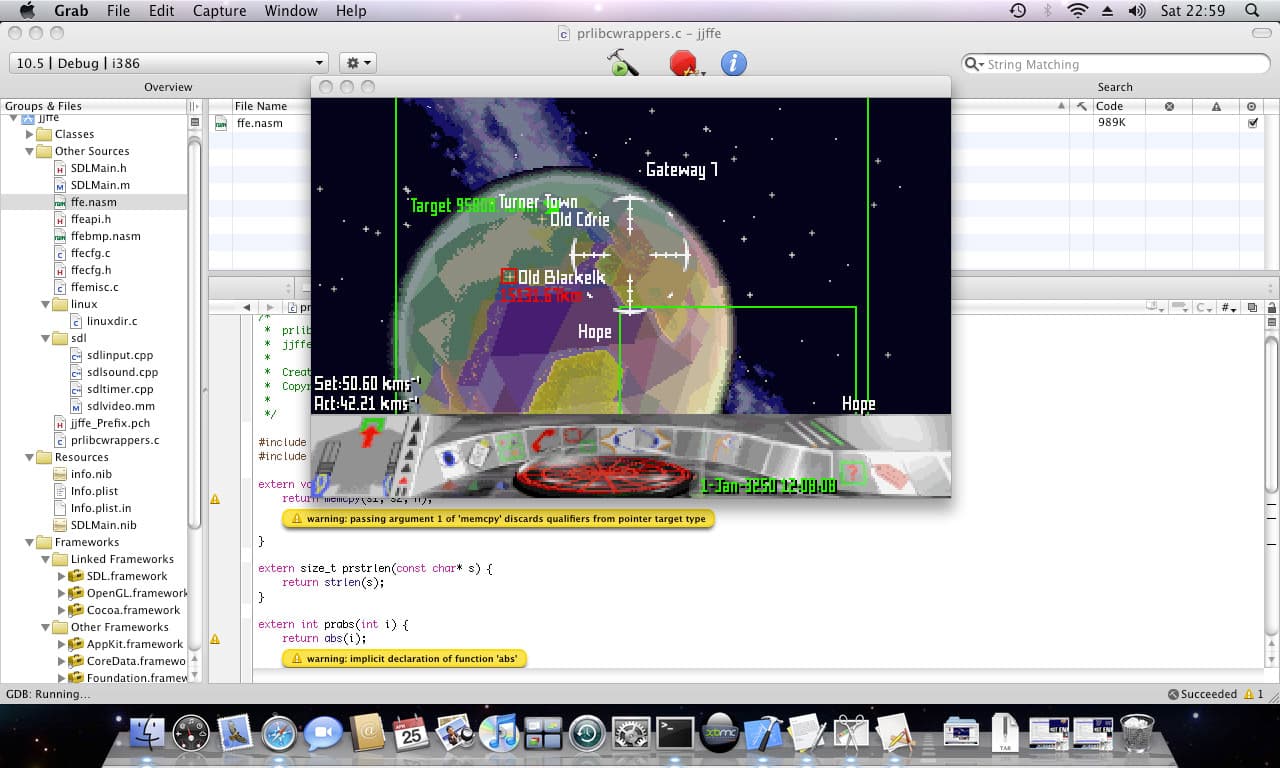1280x768 pixels.
Task: Collapse the Frameworks group
Action: (29, 542)
